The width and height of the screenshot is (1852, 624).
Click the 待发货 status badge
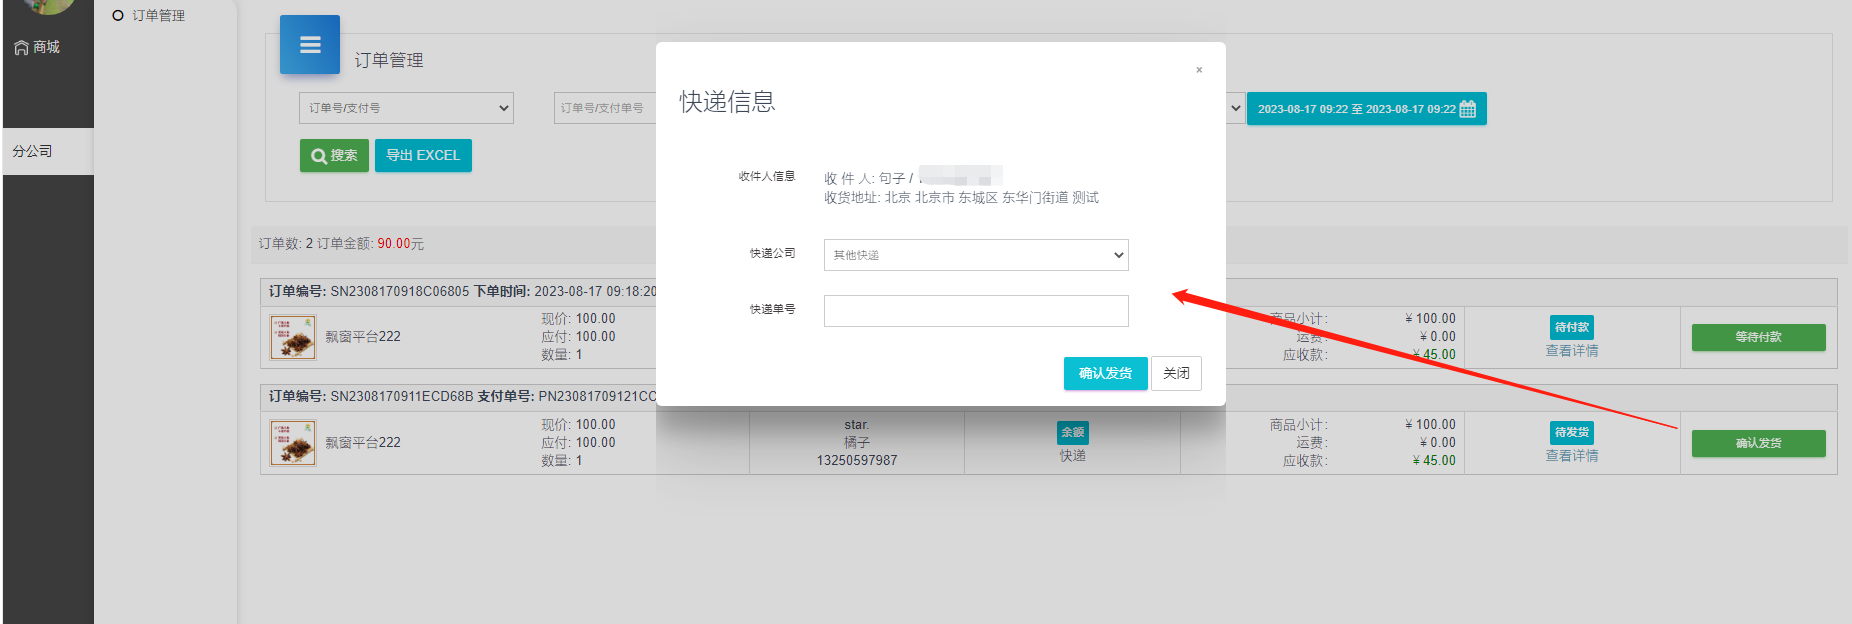click(x=1572, y=432)
